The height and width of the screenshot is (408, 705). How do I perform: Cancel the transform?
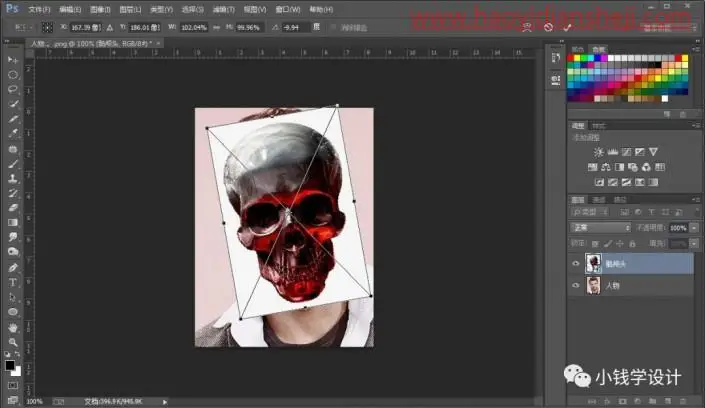tap(548, 27)
